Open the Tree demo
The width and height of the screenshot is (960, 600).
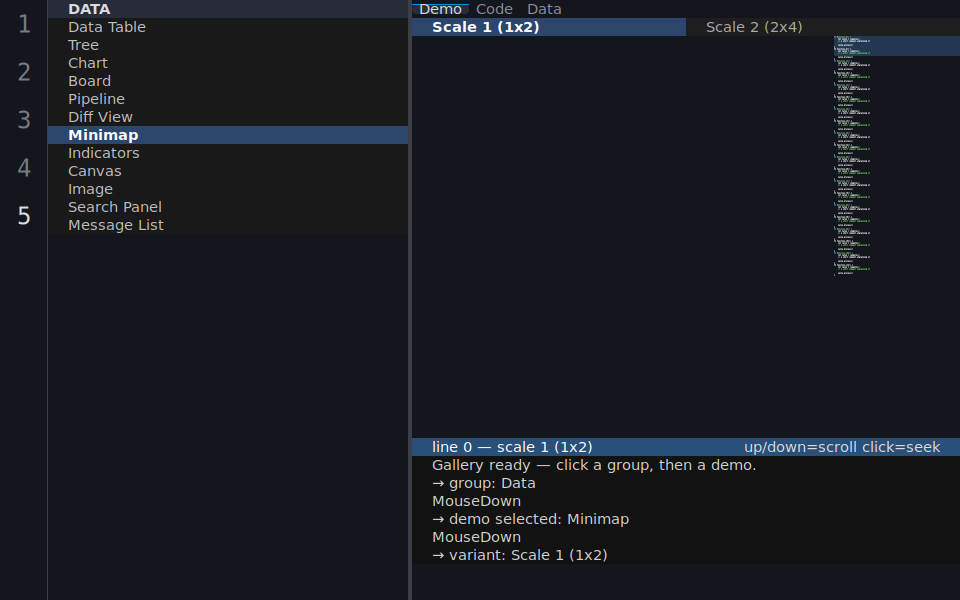[x=228, y=45]
